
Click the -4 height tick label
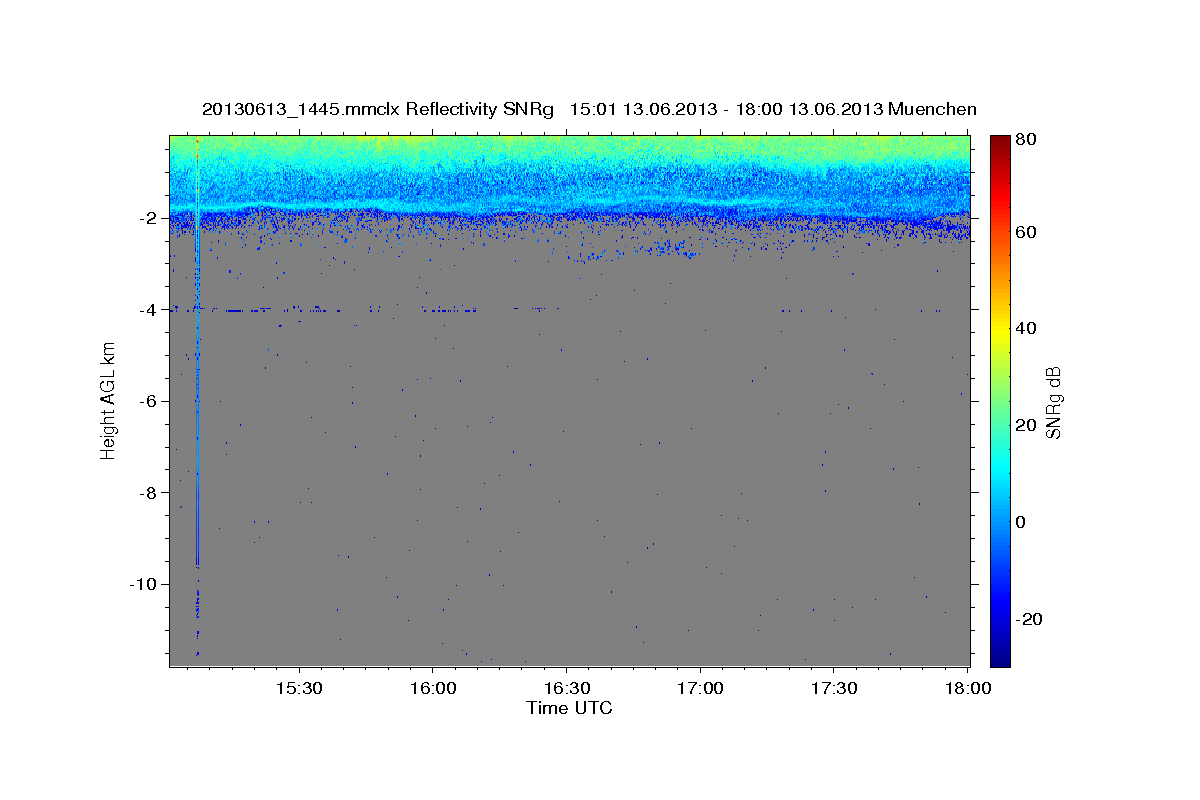(x=147, y=310)
